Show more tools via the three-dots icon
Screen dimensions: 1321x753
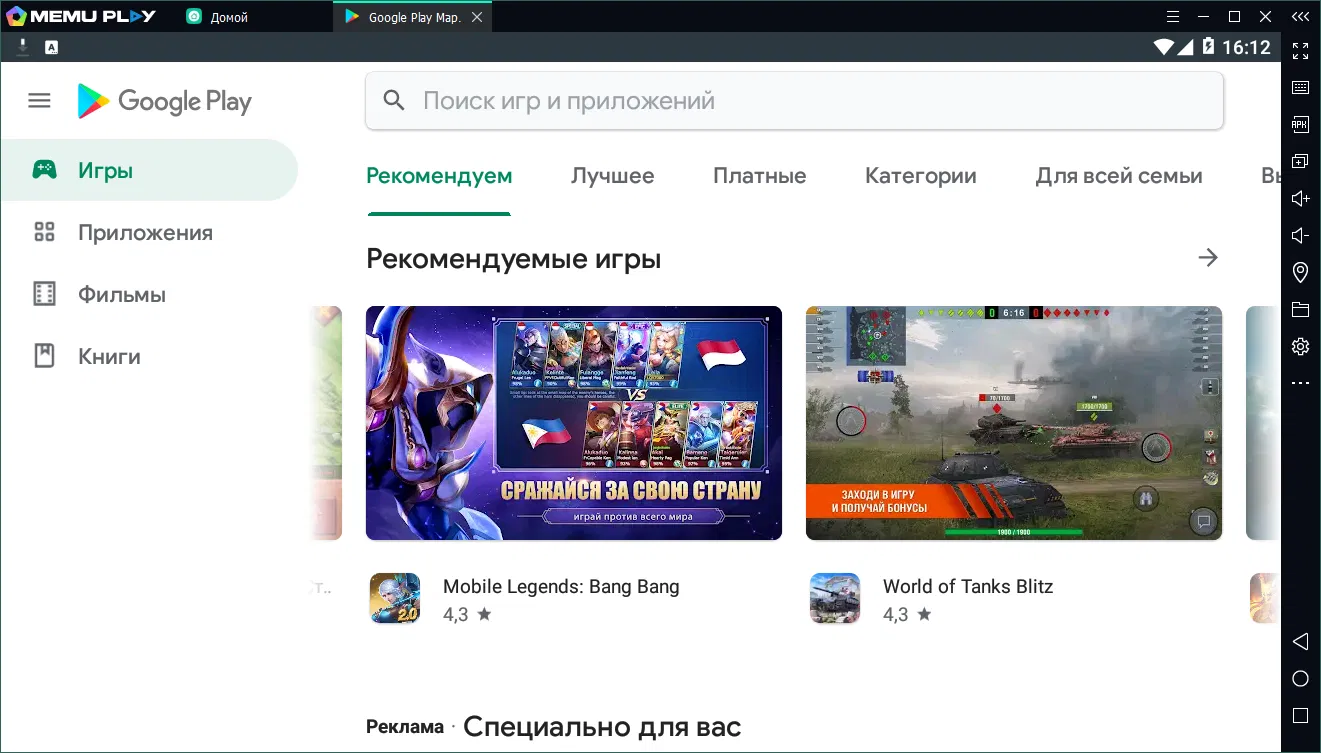pos(1300,383)
